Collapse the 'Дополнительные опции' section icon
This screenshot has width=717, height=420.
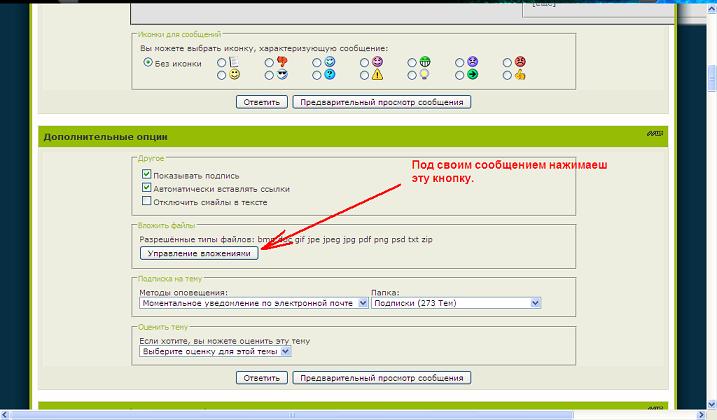(x=654, y=134)
